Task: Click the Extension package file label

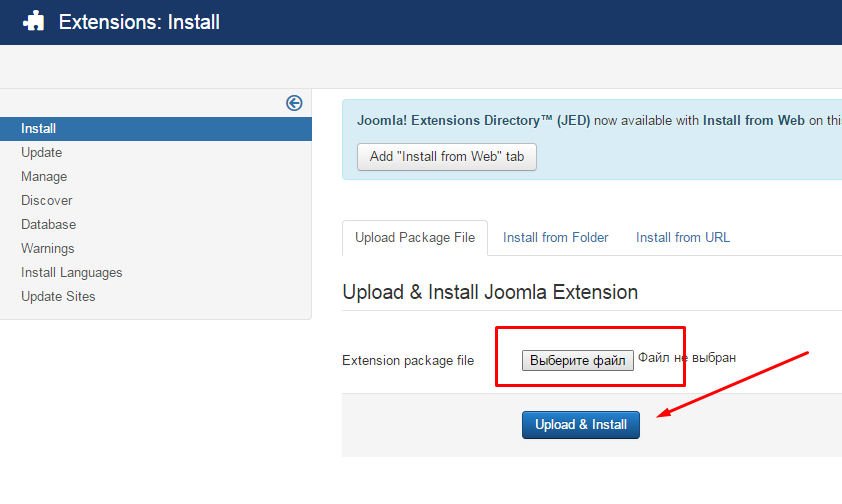Action: [408, 361]
